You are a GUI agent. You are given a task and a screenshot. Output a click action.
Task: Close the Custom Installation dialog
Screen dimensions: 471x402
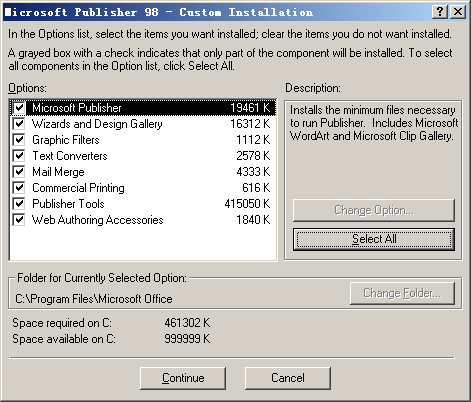tap(458, 12)
